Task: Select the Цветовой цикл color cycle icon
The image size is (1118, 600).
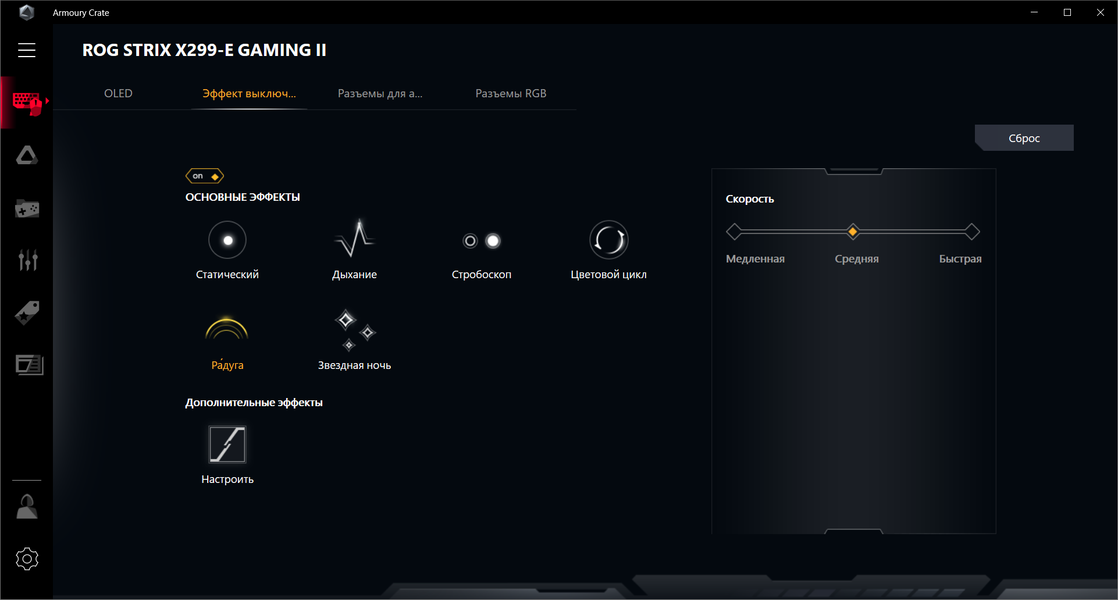Action: point(608,239)
